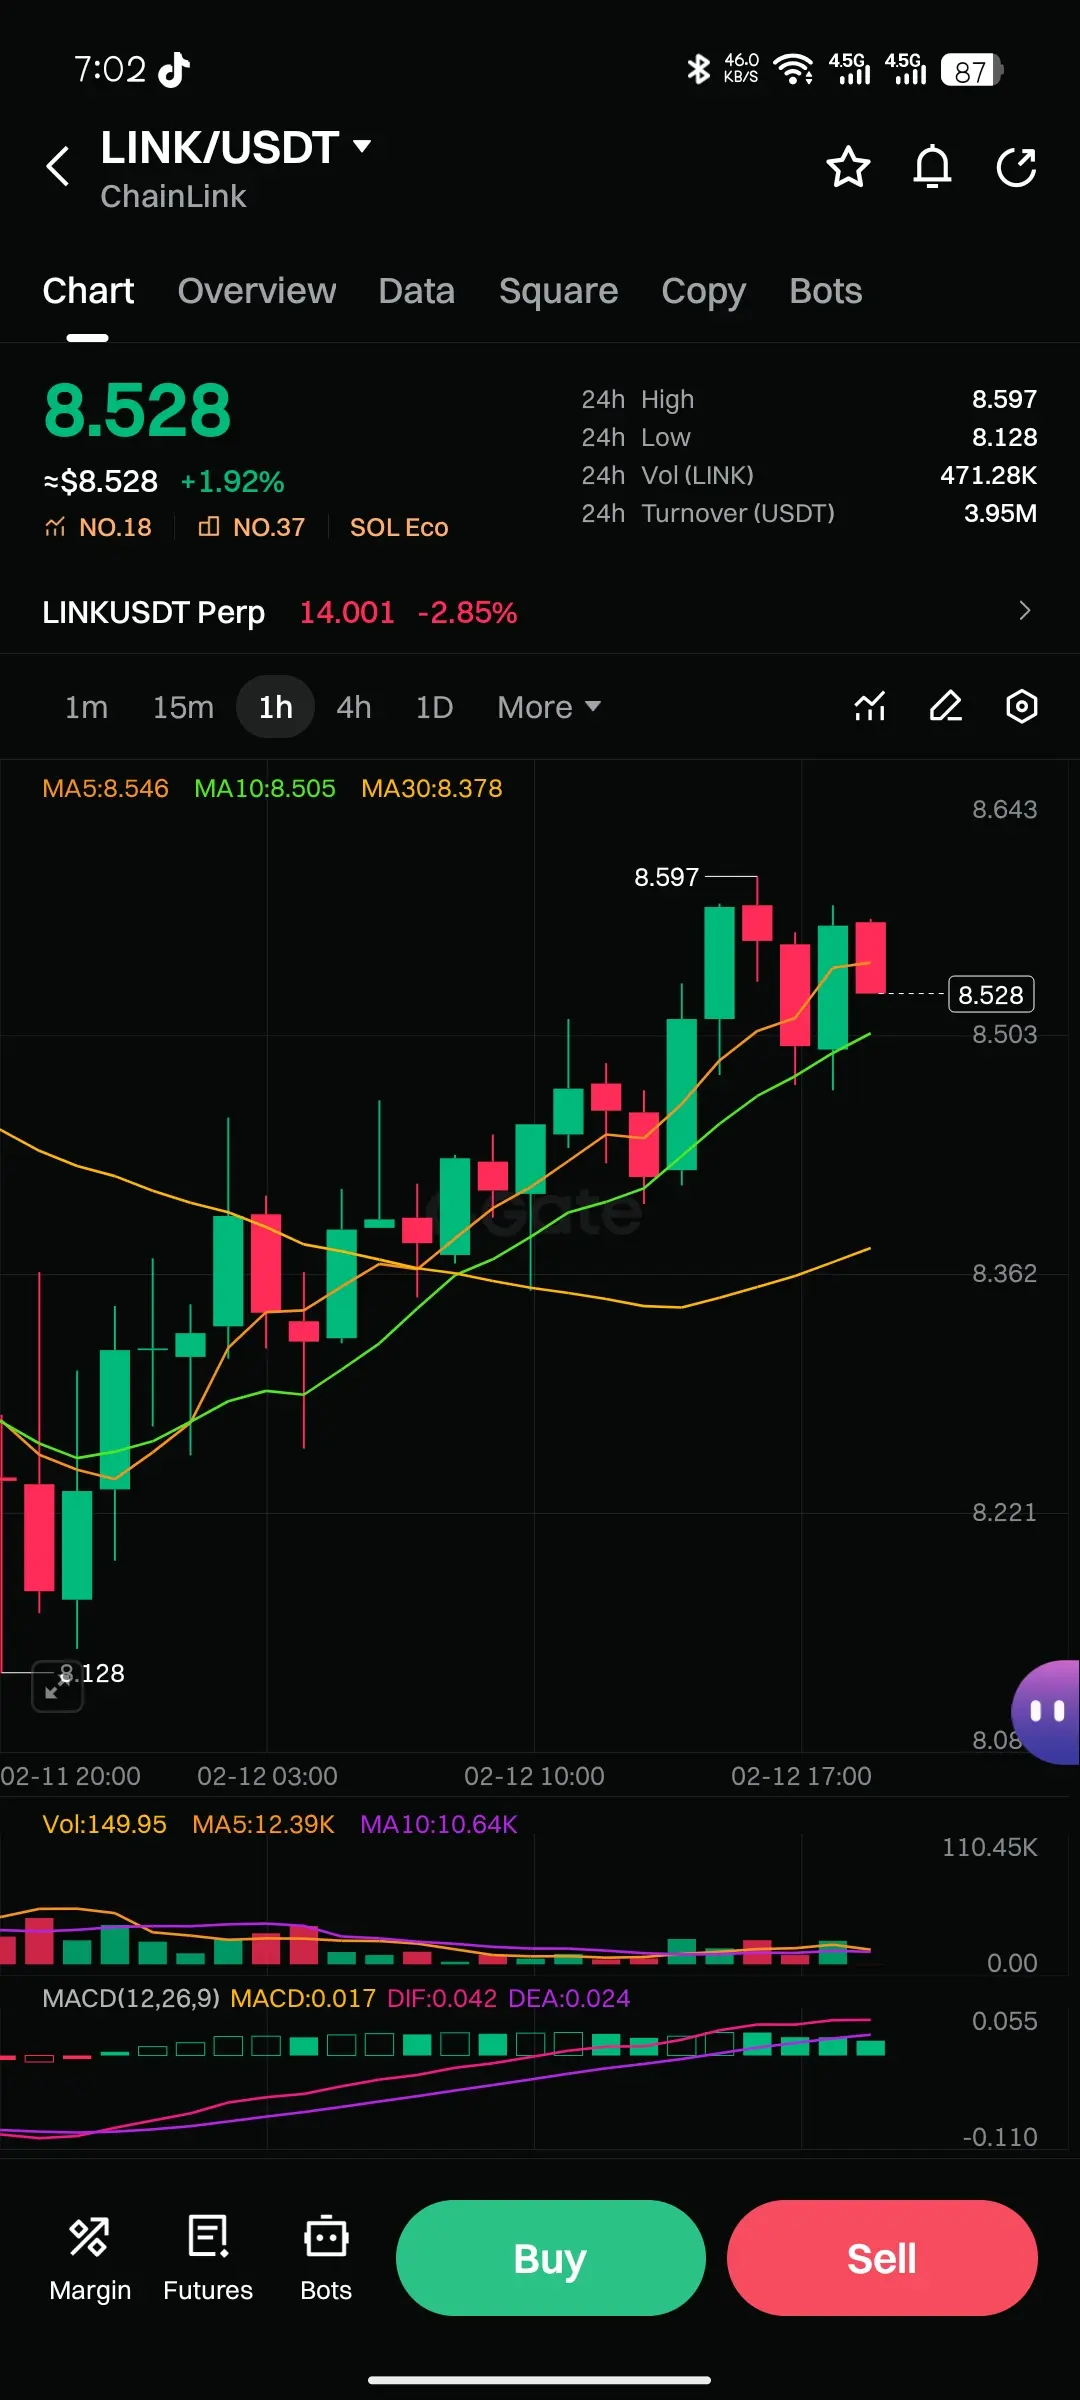Viewport: 1080px width, 2400px height.
Task: Open LINKUSDT Perp contract row
Action: (540, 612)
